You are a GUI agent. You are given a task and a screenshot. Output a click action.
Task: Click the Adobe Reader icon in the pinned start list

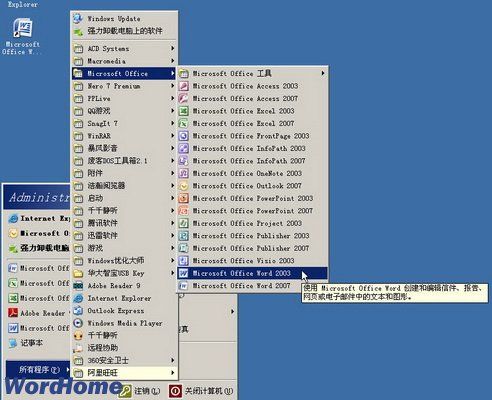coord(13,313)
